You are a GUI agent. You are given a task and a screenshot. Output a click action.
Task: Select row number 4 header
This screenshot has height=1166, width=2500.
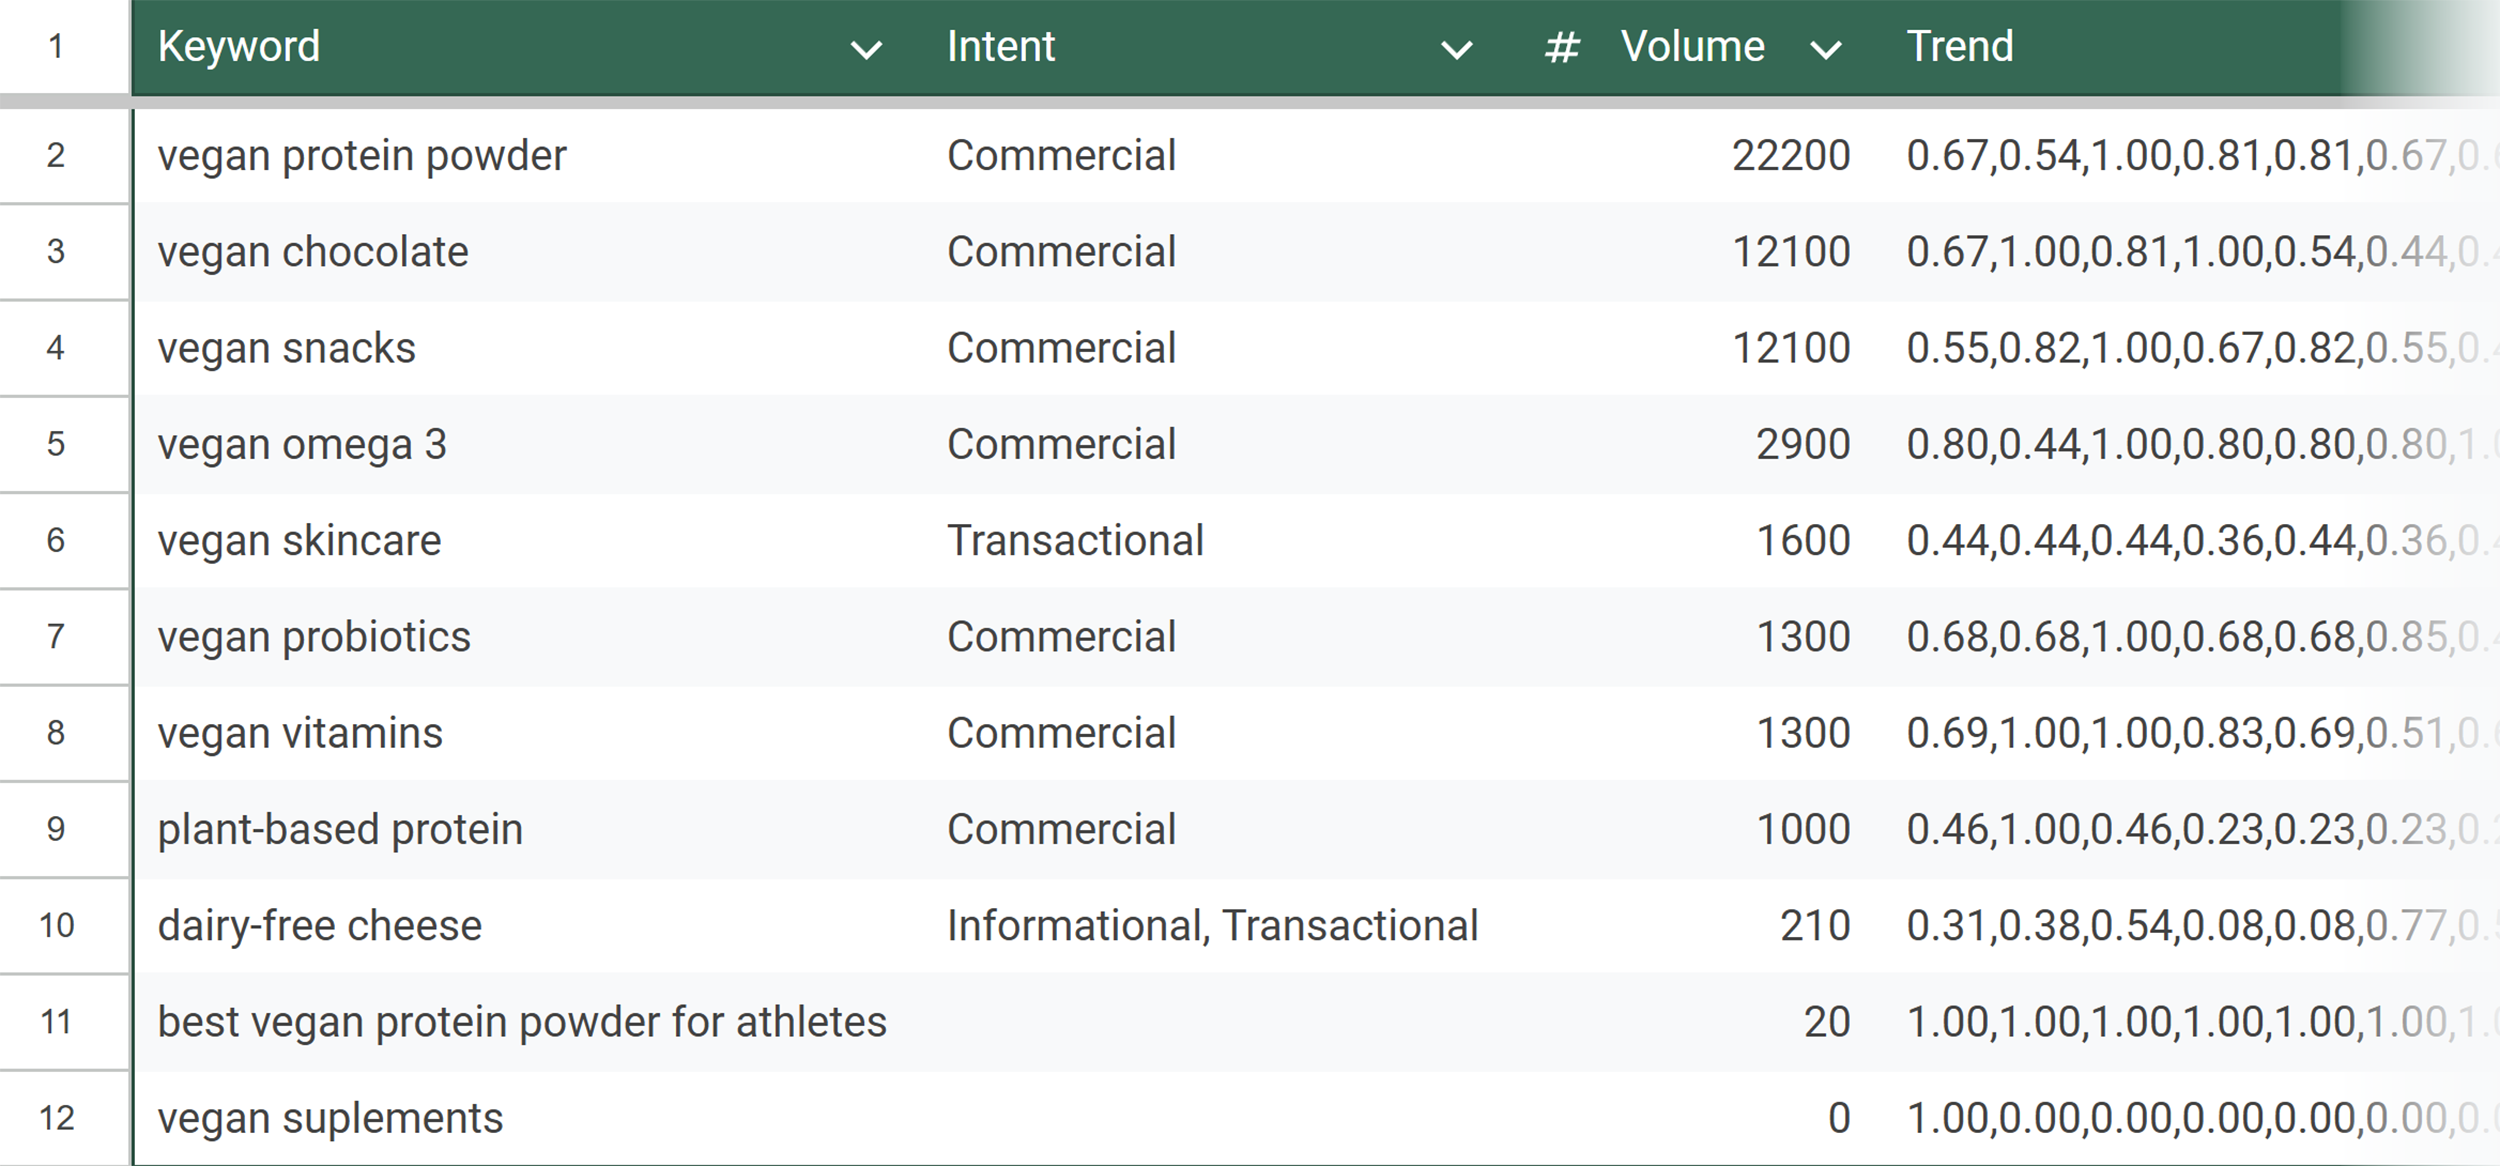[56, 348]
